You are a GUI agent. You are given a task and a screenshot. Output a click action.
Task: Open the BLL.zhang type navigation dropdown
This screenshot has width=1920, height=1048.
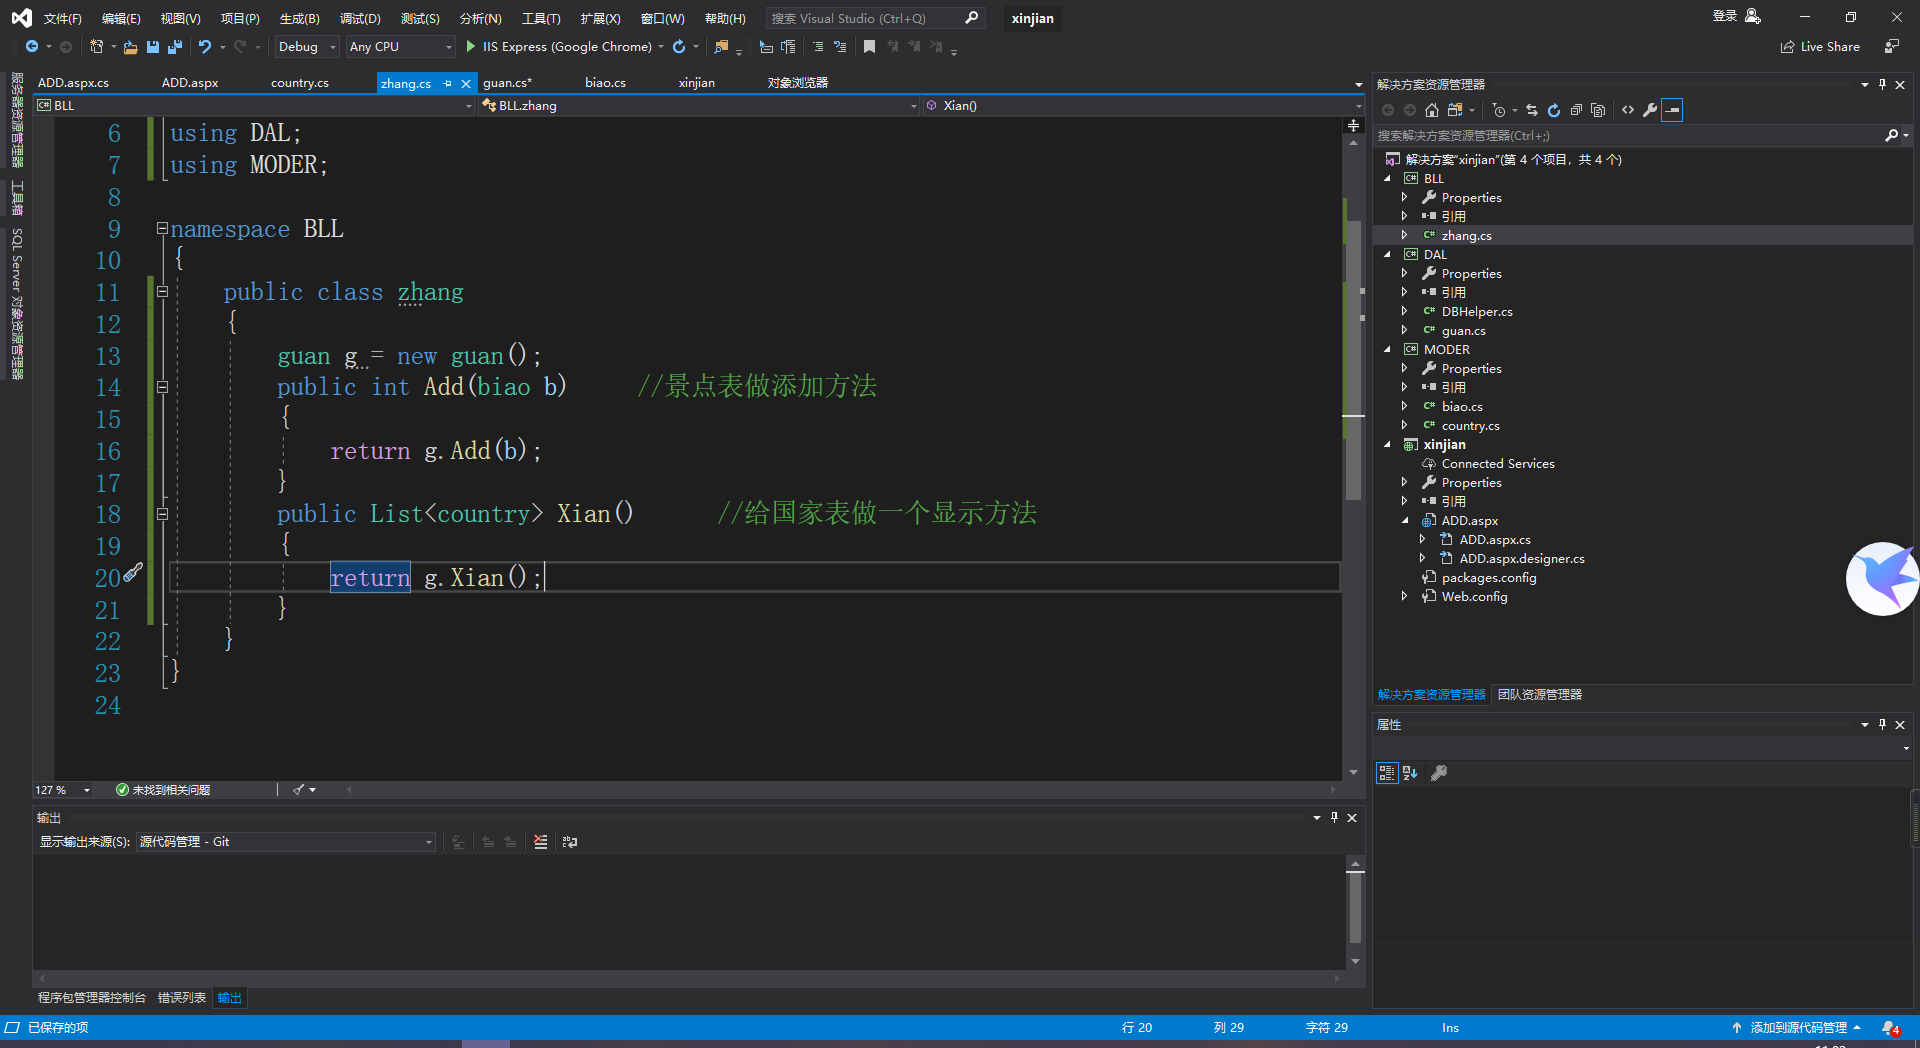tap(698, 105)
